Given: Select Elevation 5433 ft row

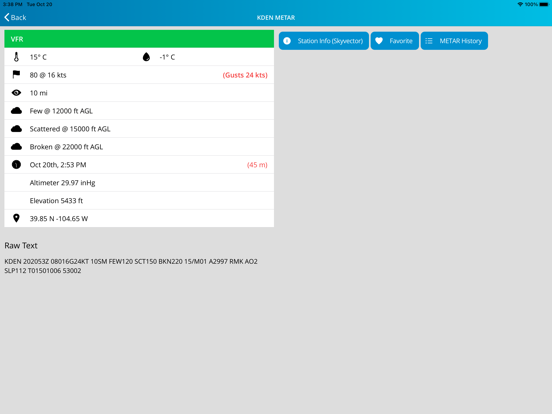Looking at the screenshot, I should tap(139, 201).
